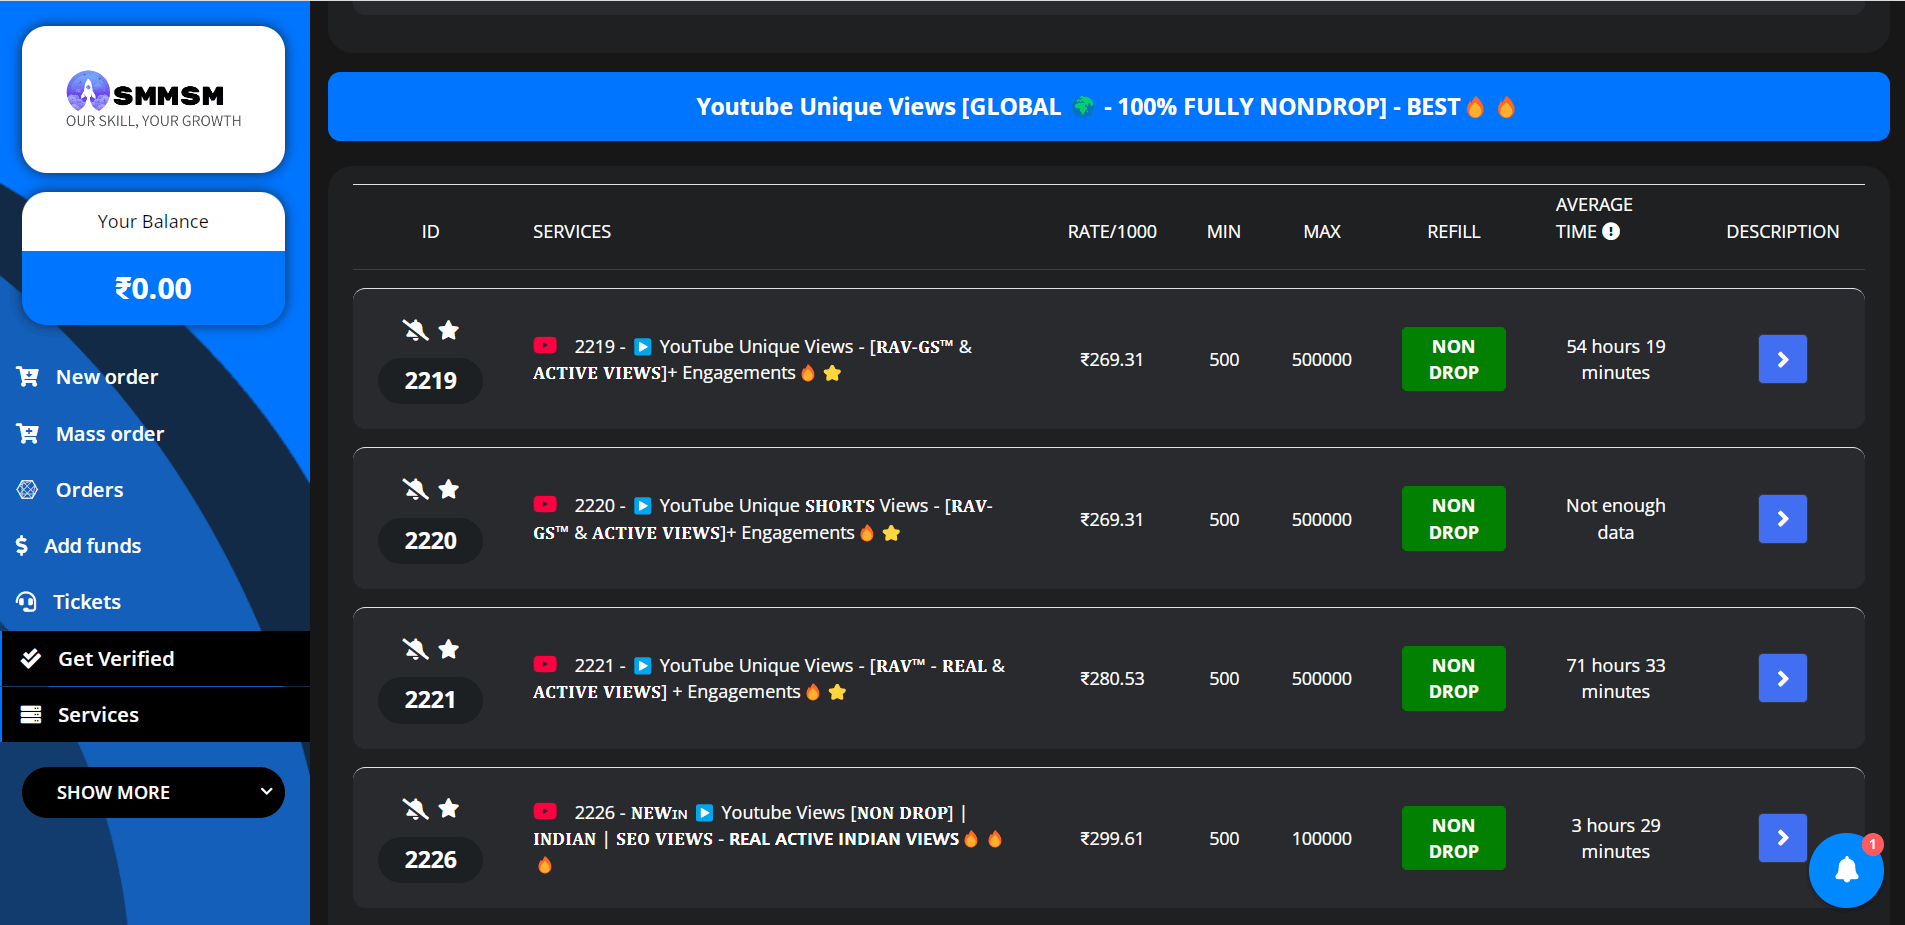This screenshot has height=925, width=1905.
Task: Click the Add funds dollar icon
Action: (22, 546)
